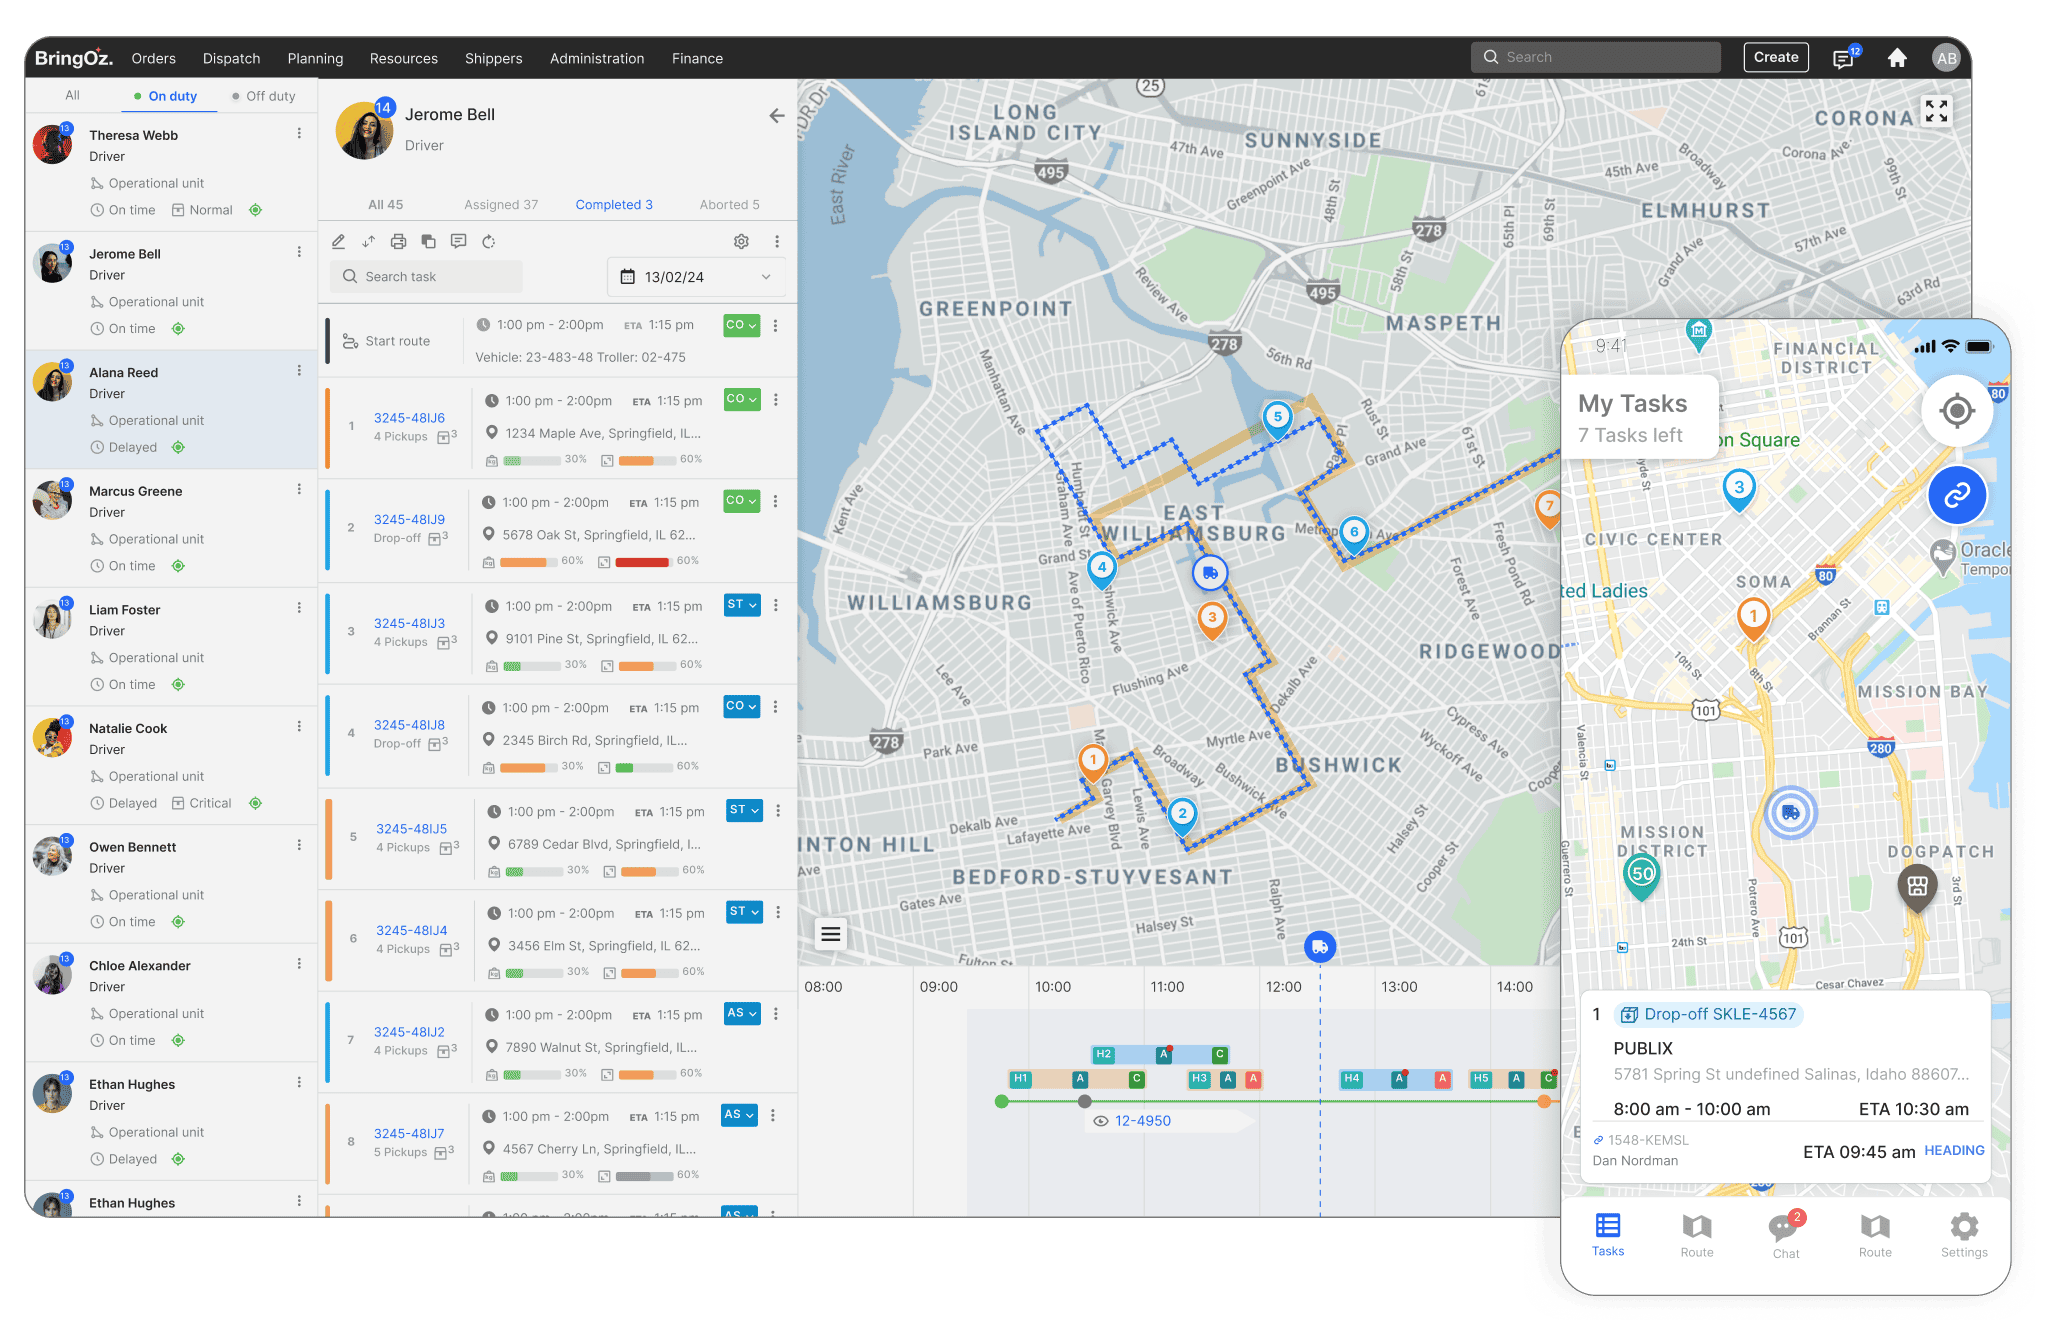Click the edit pencil icon in task toolbar
2051x1333 pixels.
click(339, 241)
